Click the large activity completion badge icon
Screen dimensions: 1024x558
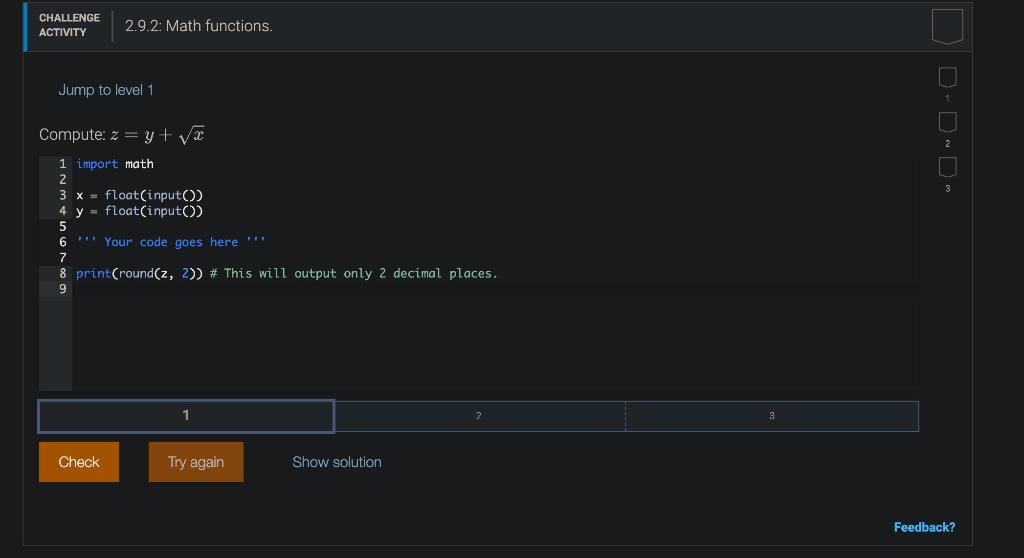pyautogui.click(x=947, y=27)
